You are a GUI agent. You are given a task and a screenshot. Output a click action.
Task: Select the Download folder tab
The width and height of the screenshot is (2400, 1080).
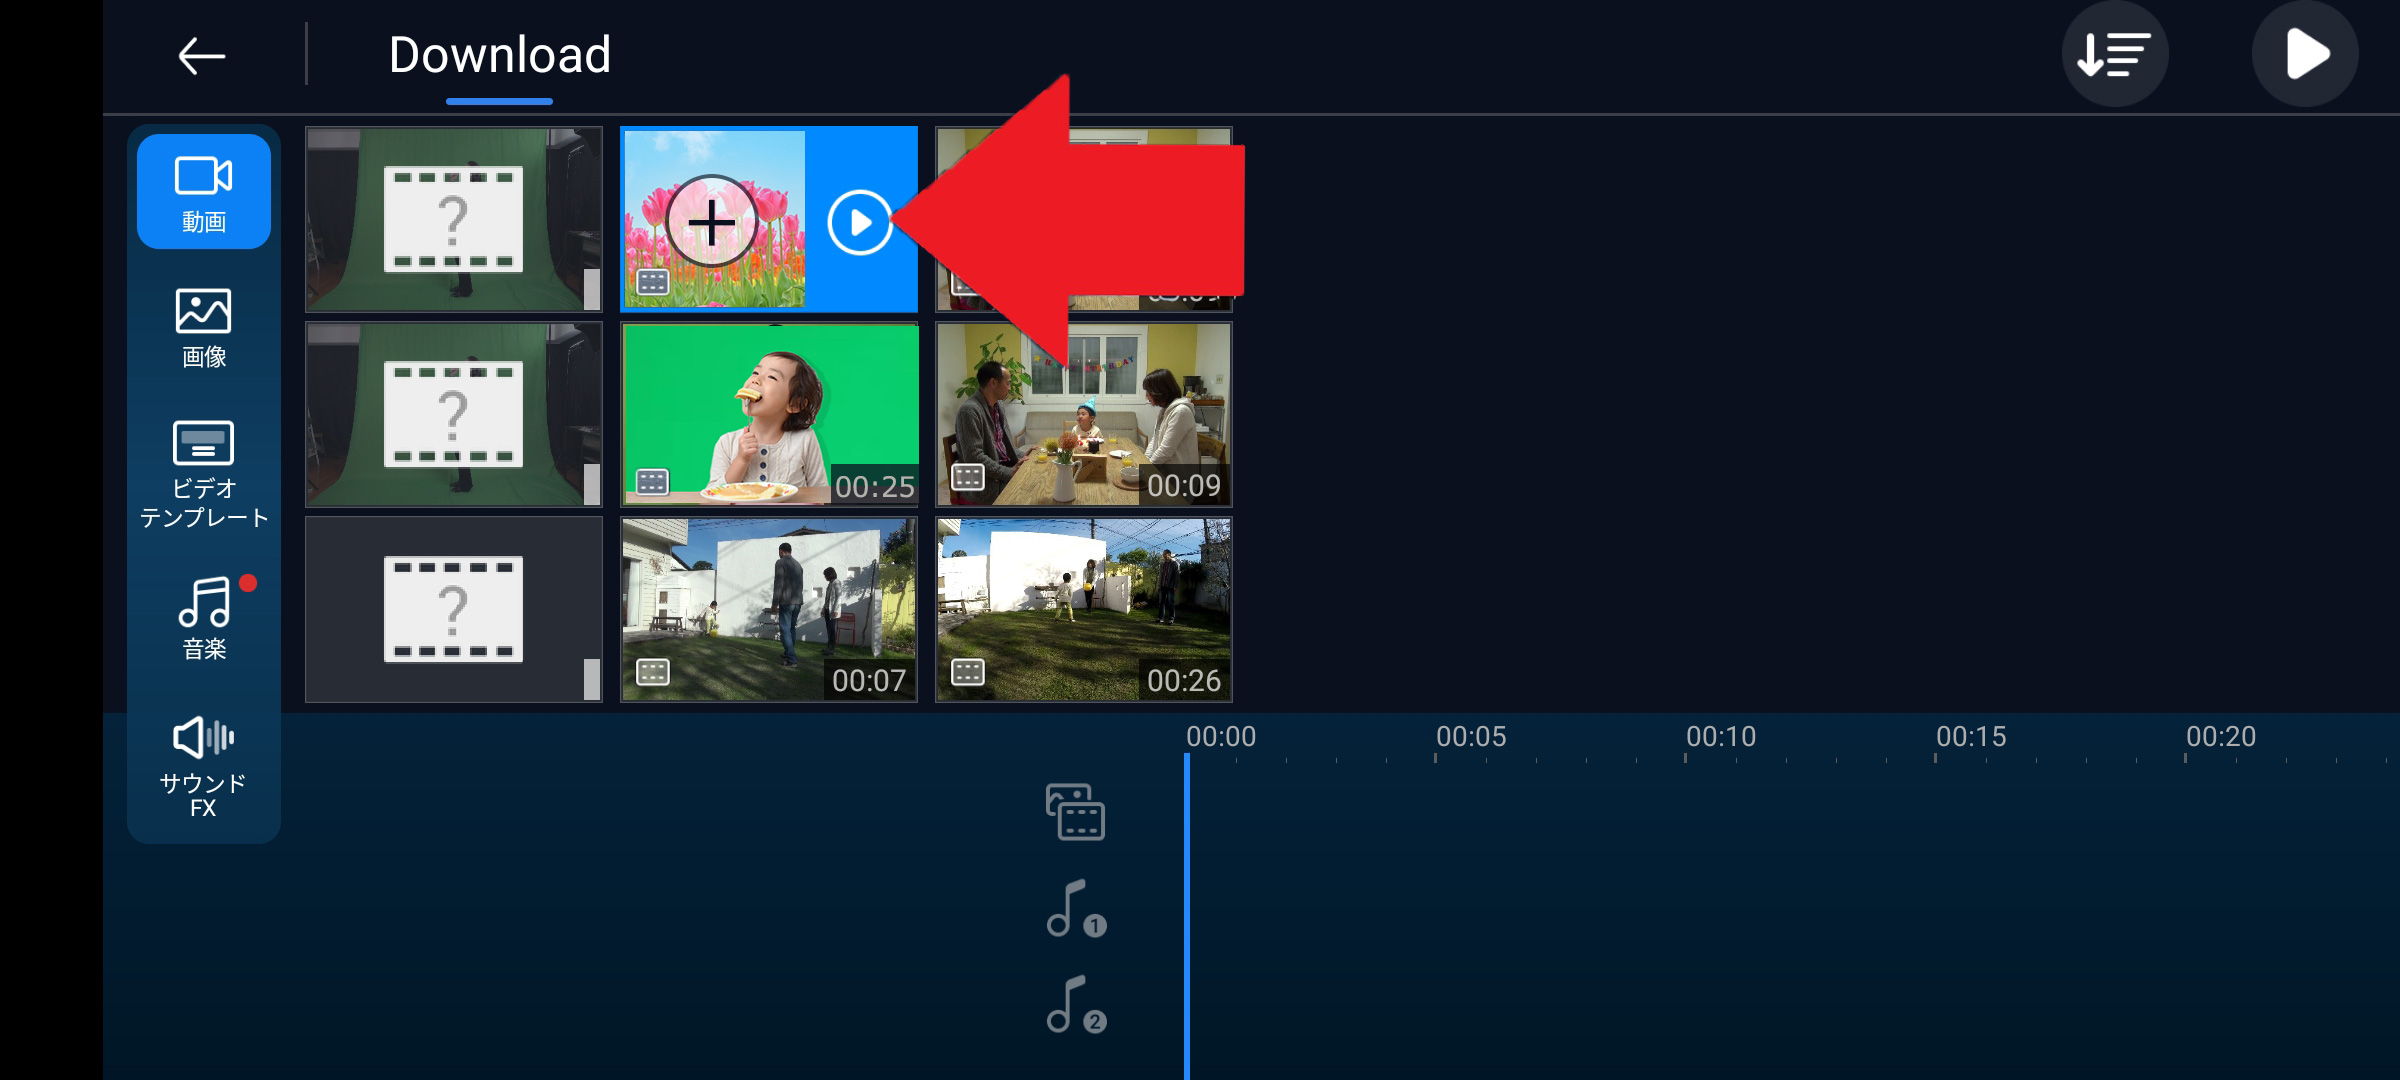point(499,55)
